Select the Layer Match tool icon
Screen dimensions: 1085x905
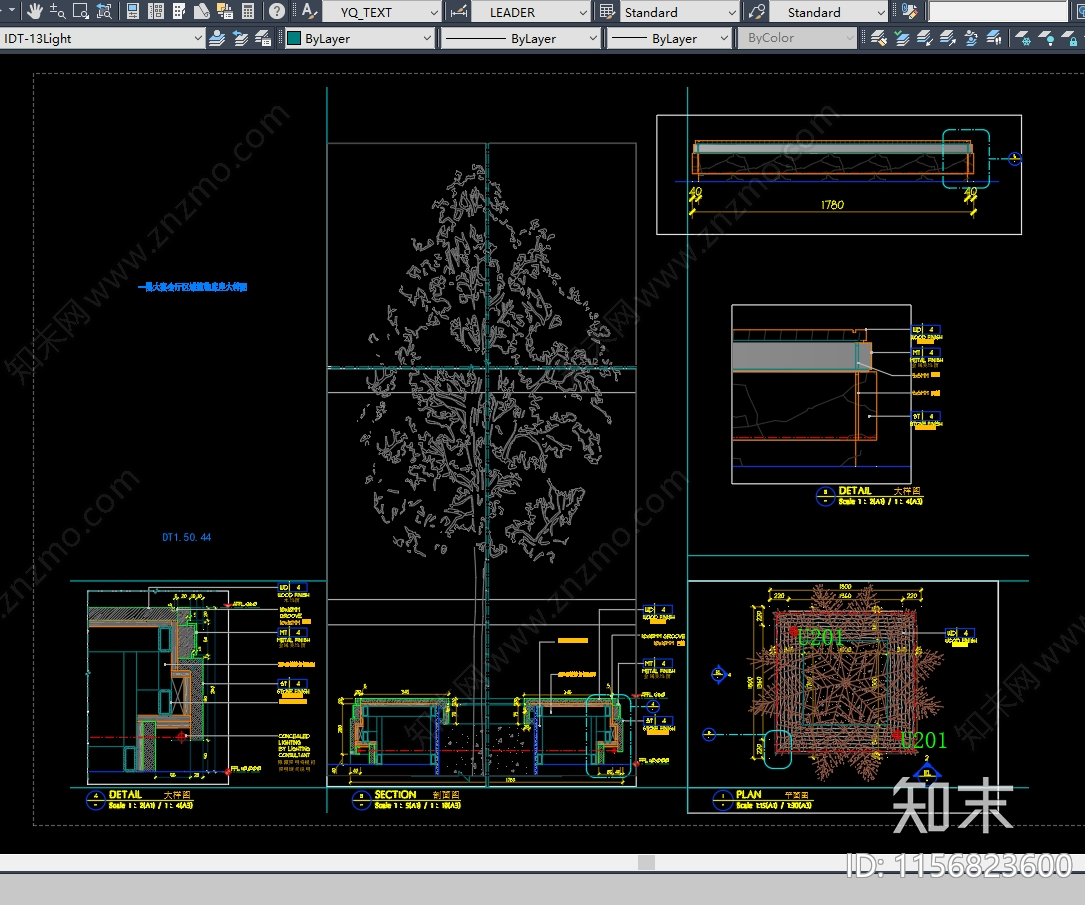(879, 38)
